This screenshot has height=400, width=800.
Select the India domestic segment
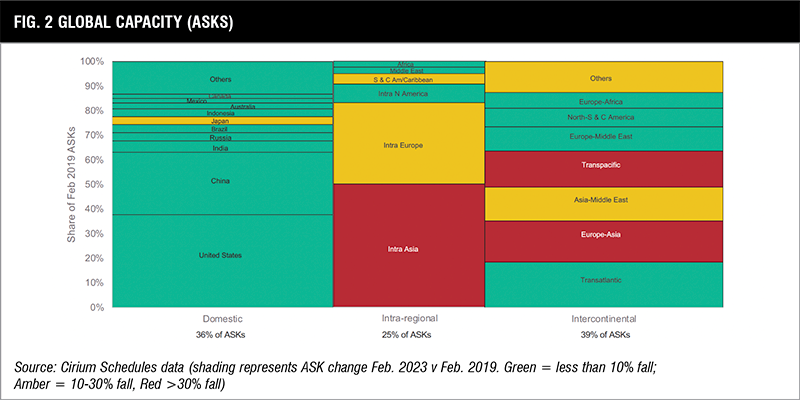[221, 148]
